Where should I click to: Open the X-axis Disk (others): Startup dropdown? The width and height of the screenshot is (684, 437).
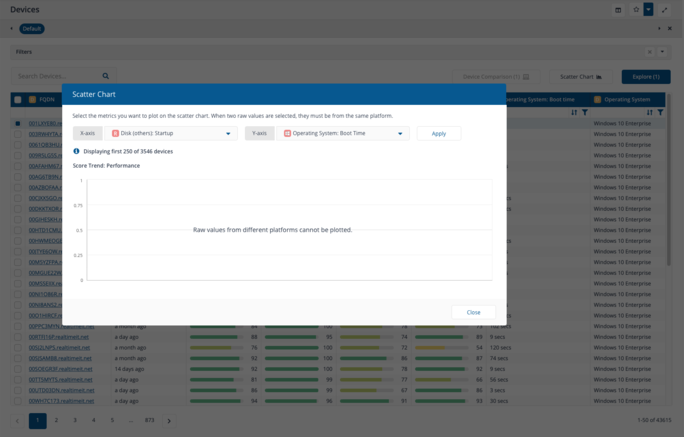coord(171,133)
